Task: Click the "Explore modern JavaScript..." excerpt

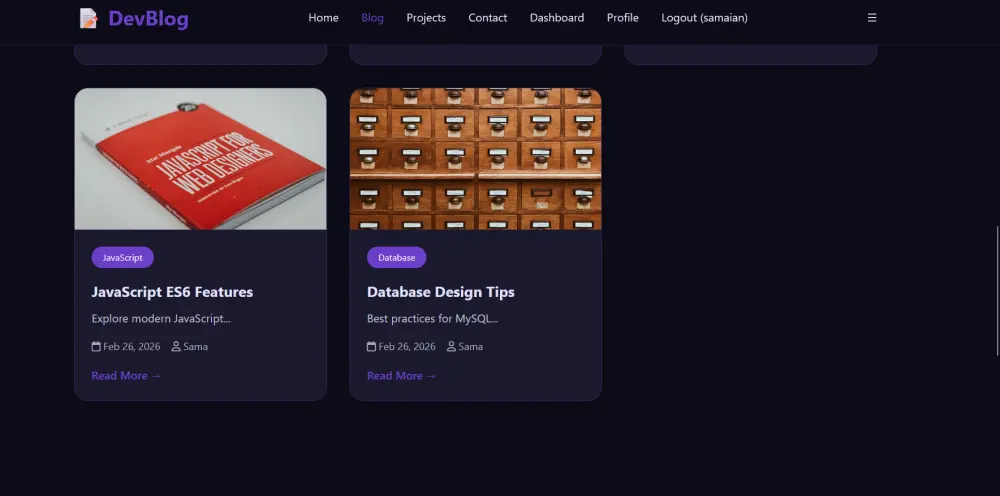Action: pos(161,319)
